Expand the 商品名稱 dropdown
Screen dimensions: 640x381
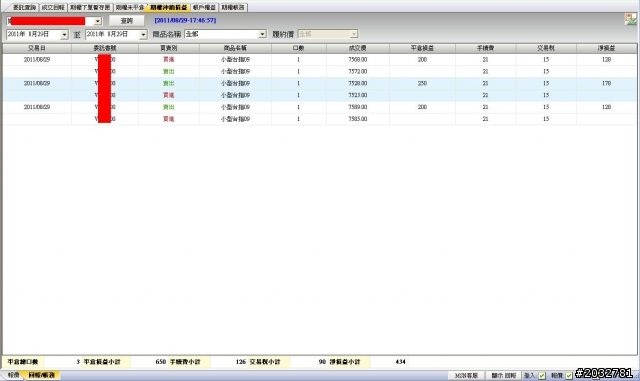[262, 34]
